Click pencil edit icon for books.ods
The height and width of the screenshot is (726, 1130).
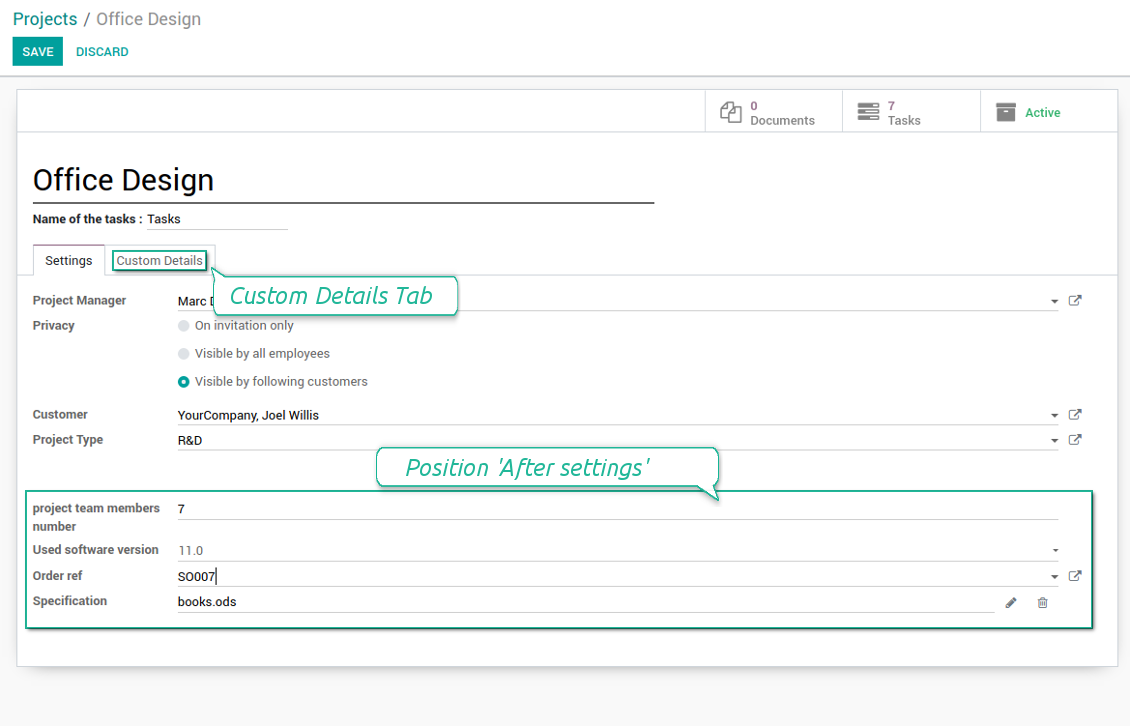point(1011,603)
